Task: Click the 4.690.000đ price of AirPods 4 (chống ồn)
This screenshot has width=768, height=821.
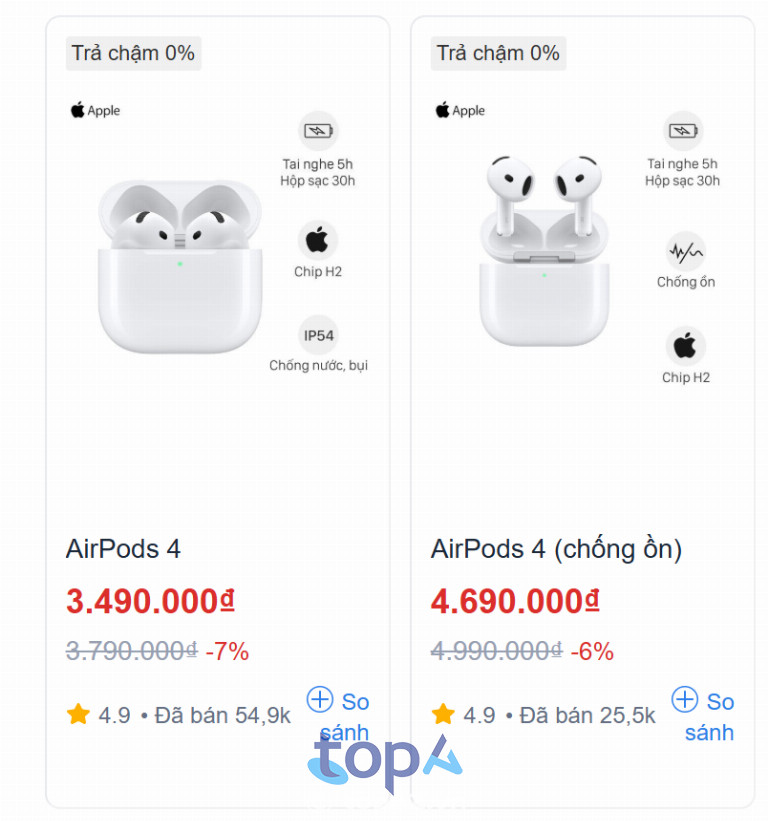Action: point(515,602)
